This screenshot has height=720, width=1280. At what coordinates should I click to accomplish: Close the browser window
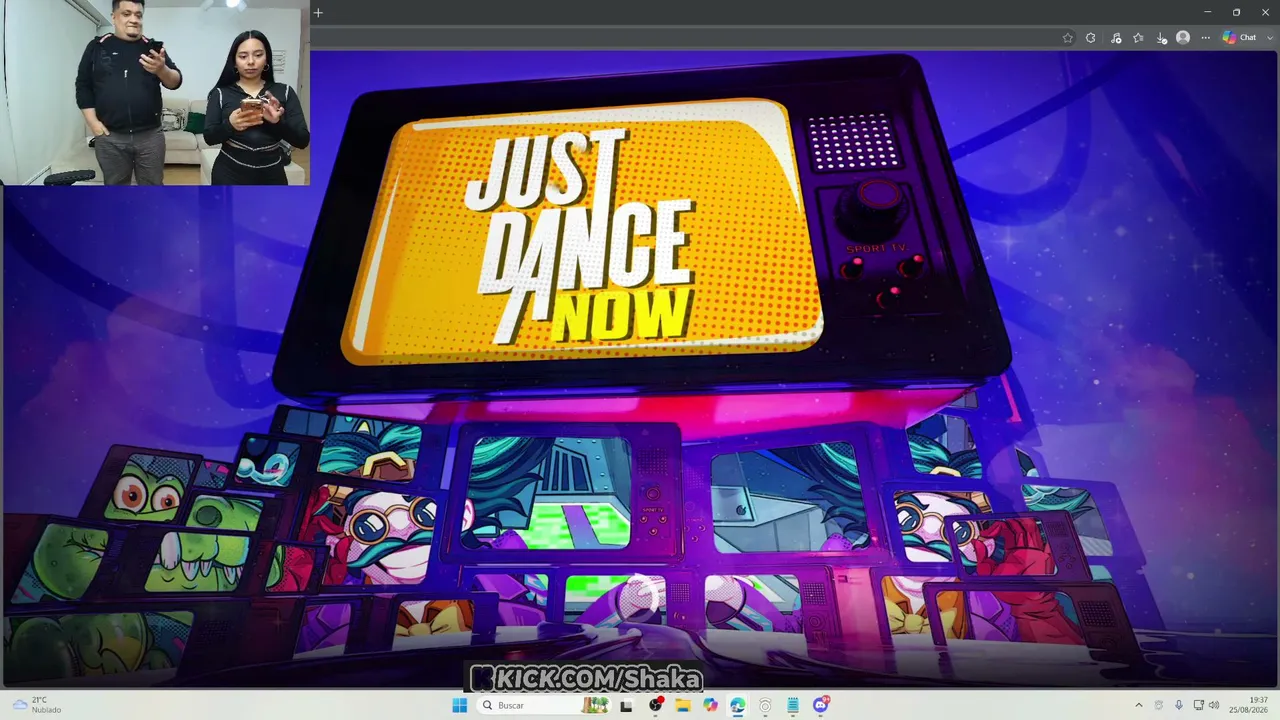click(1265, 13)
